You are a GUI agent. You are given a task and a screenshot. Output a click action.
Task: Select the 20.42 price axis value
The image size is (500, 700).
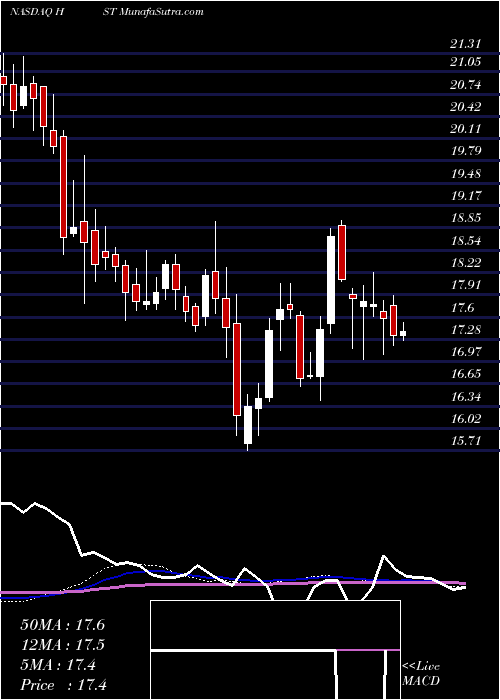pyautogui.click(x=465, y=106)
